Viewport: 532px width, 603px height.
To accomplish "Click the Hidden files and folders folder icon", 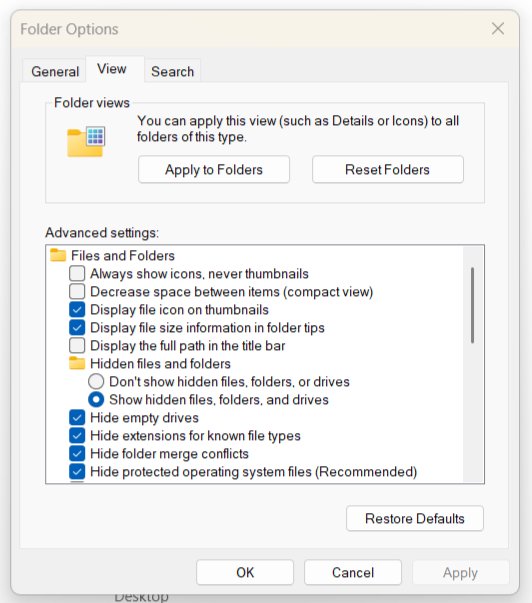I will (x=77, y=363).
